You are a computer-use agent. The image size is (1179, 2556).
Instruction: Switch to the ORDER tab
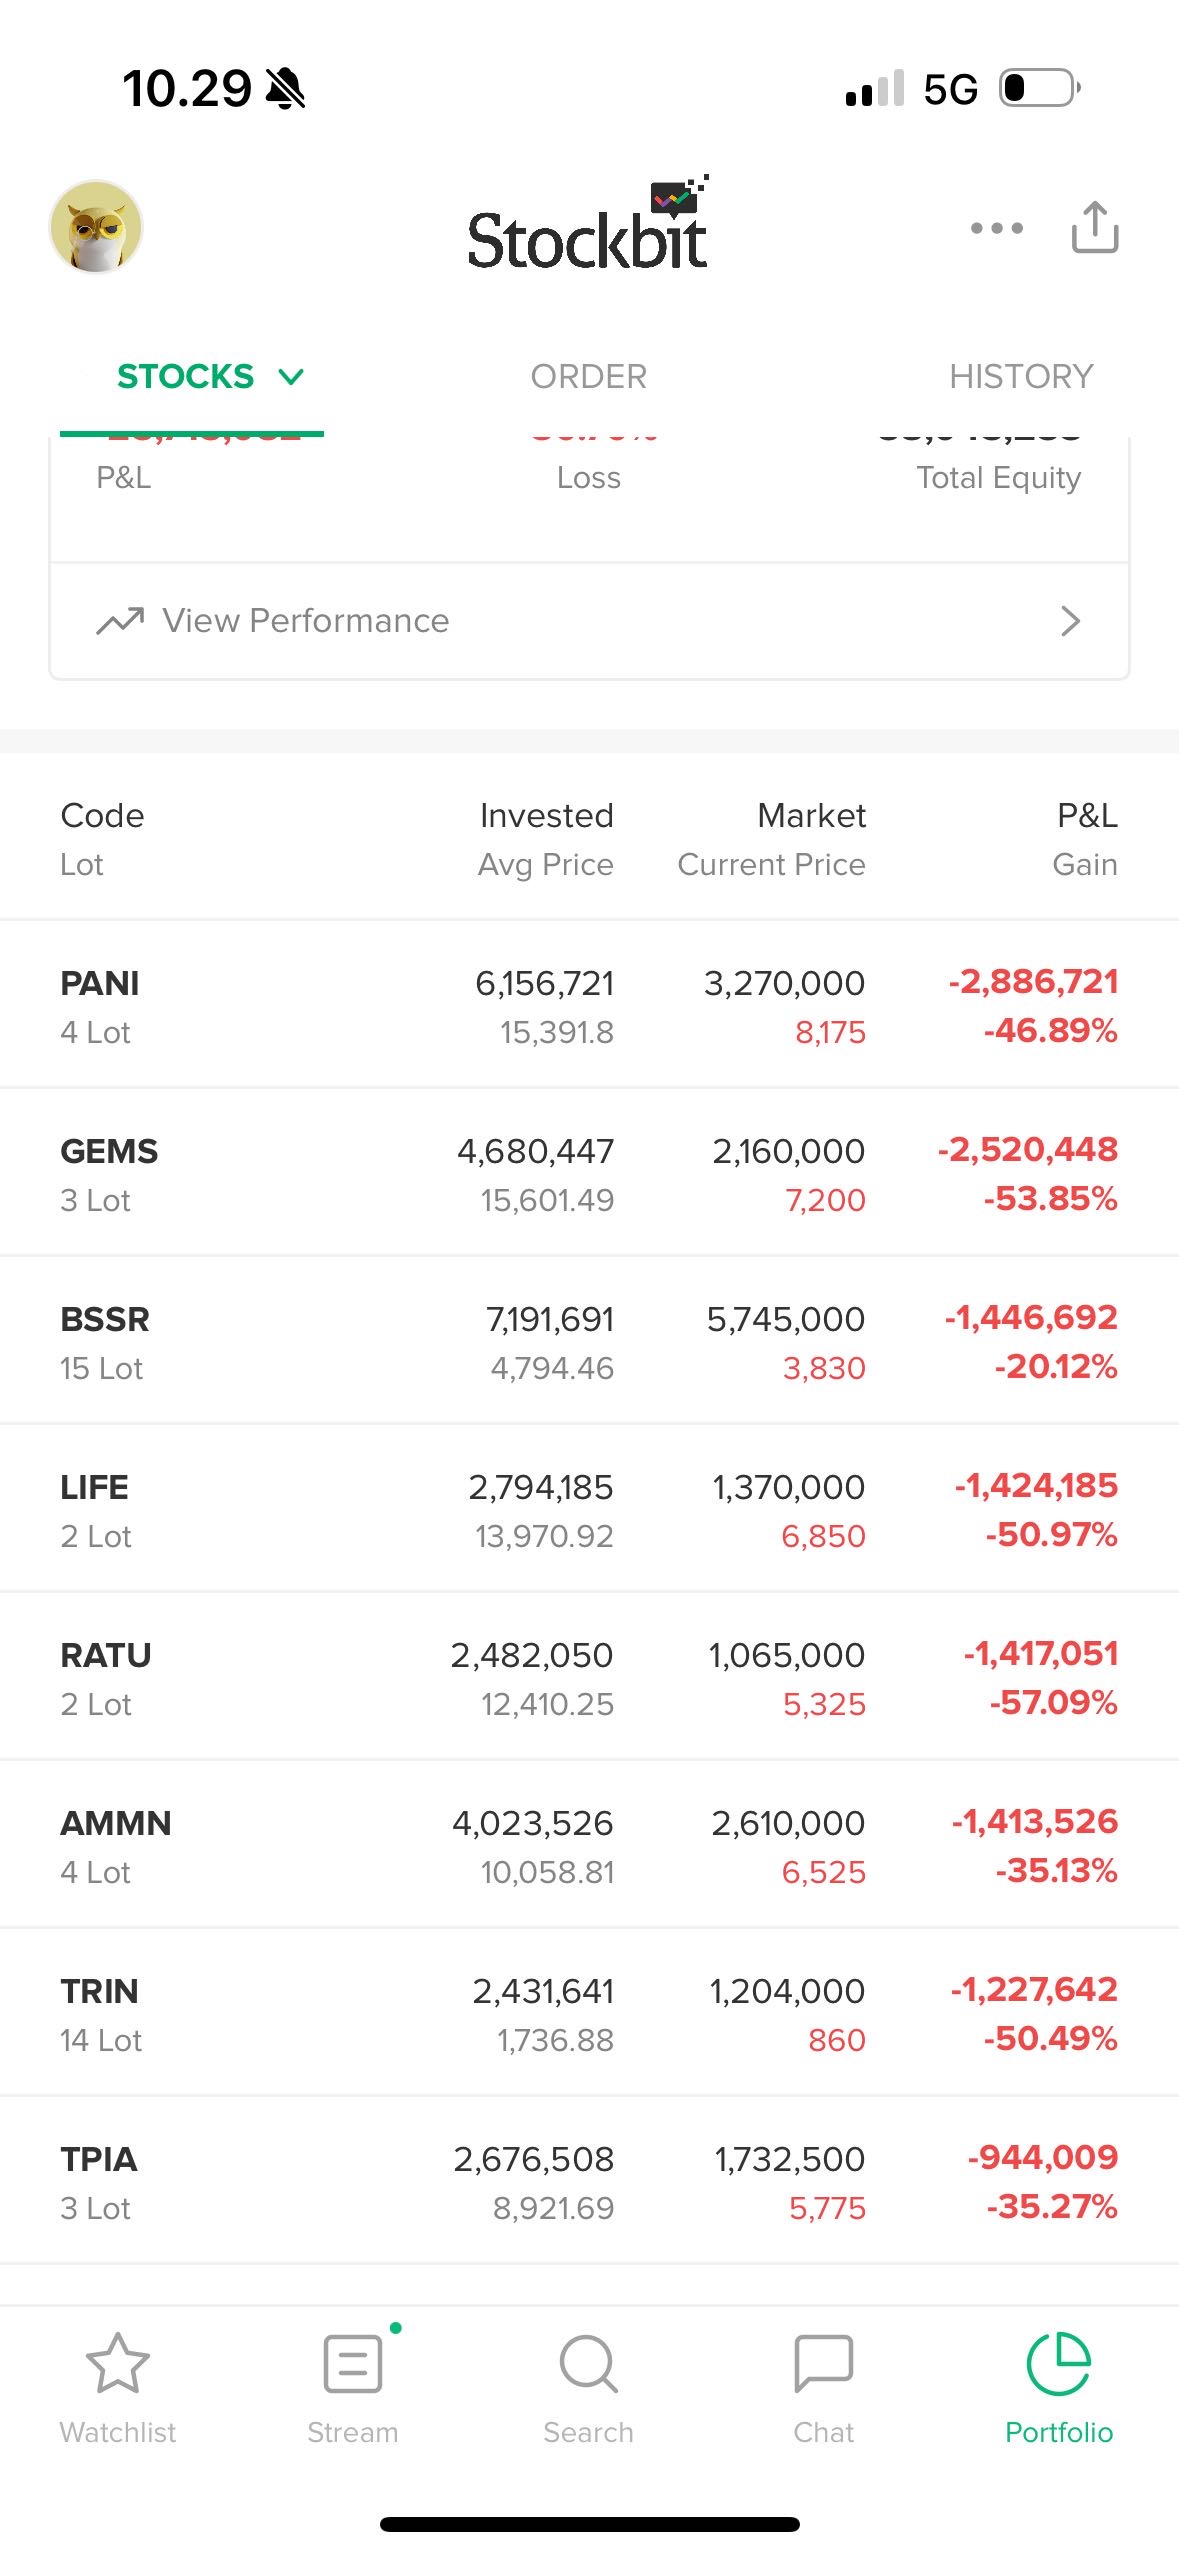(588, 377)
